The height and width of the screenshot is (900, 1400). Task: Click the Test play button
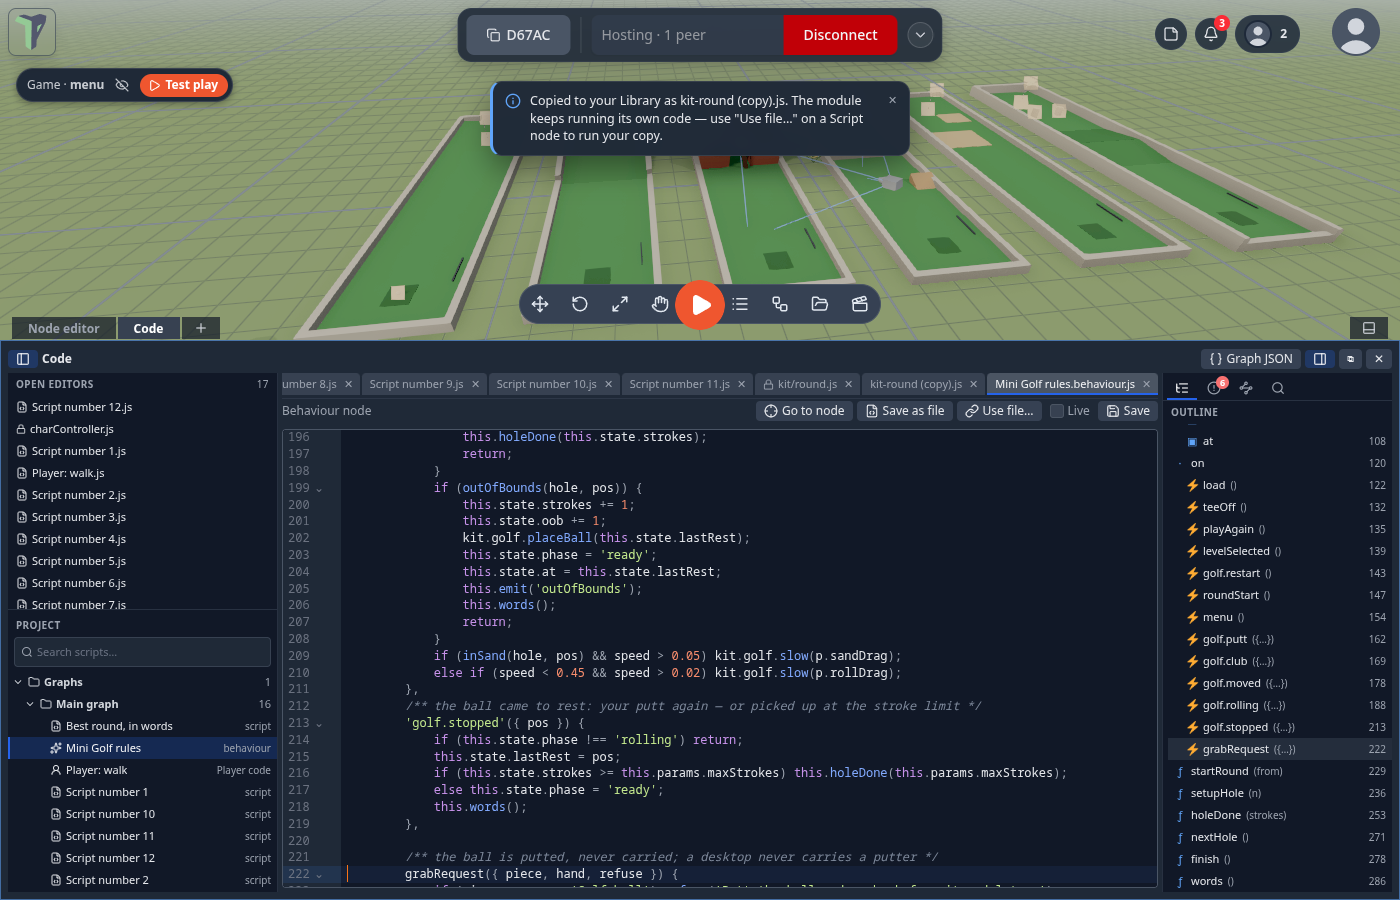coord(184,85)
